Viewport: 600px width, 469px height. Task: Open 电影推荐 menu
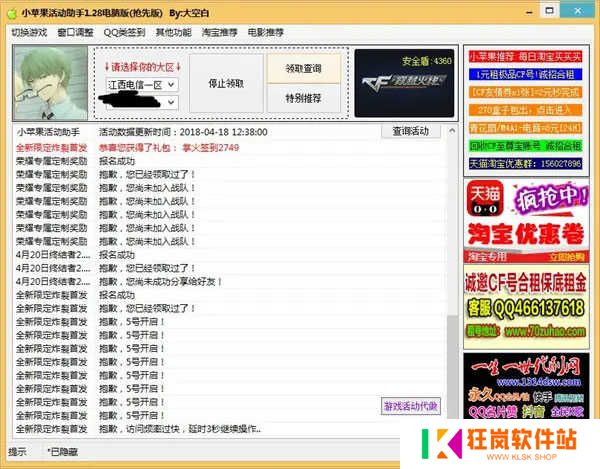[x=265, y=32]
